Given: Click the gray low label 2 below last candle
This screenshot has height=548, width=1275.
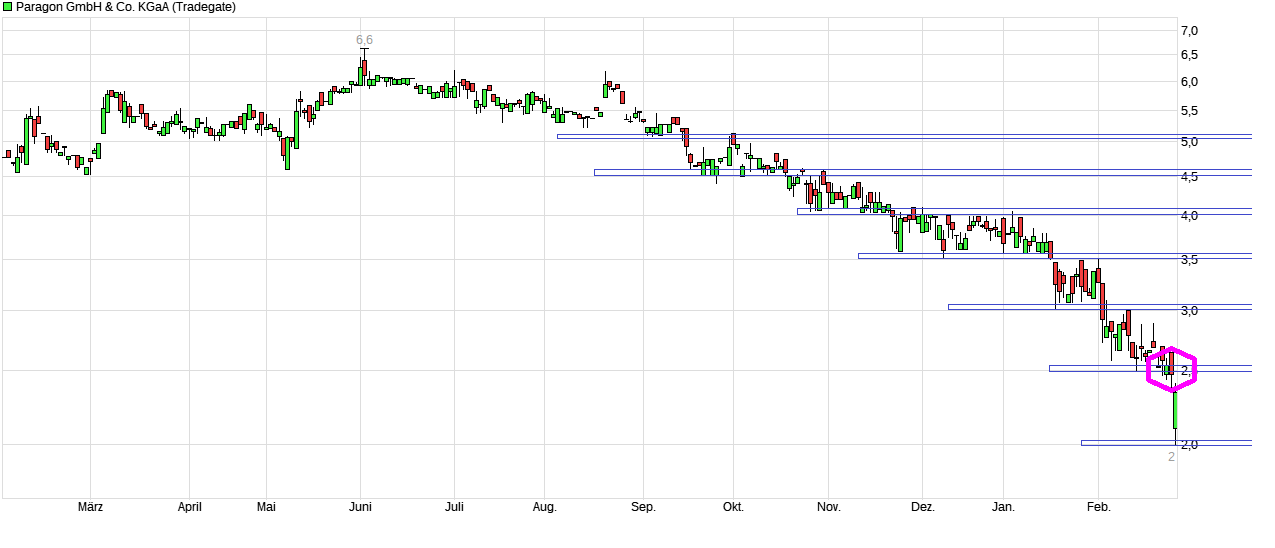Looking at the screenshot, I should pyautogui.click(x=1172, y=457).
